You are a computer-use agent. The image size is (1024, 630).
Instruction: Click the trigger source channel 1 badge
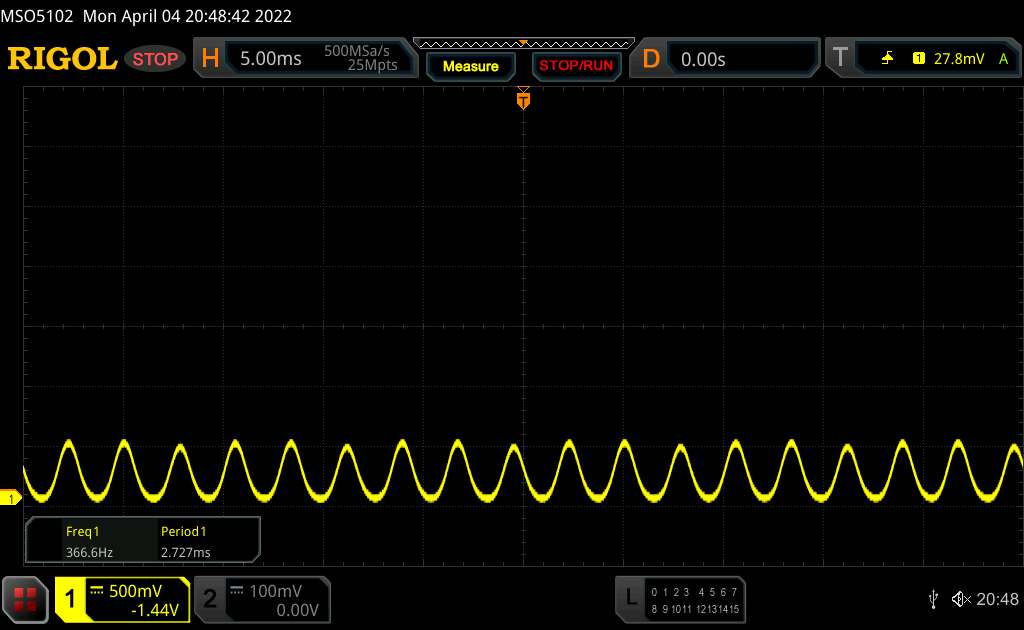[x=918, y=59]
